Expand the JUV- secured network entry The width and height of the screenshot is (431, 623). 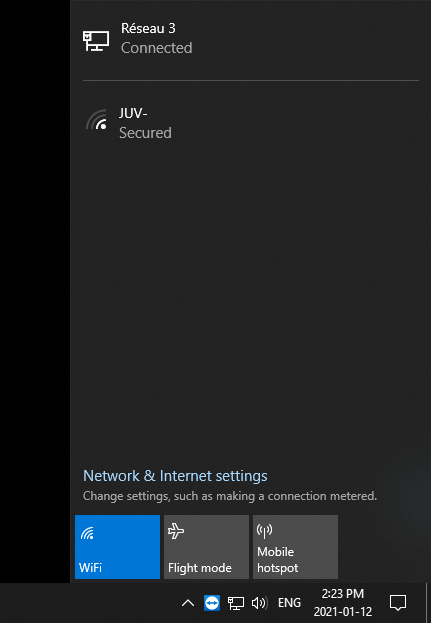point(251,123)
